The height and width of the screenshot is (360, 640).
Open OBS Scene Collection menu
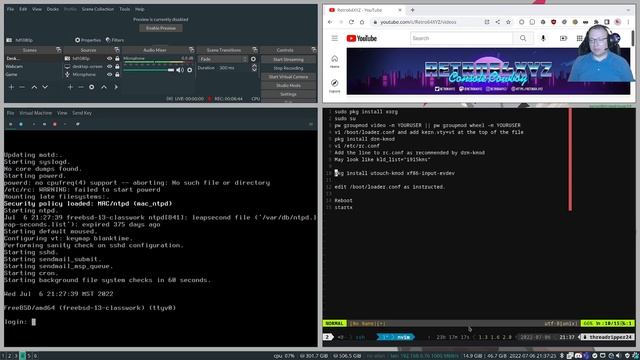98,9
